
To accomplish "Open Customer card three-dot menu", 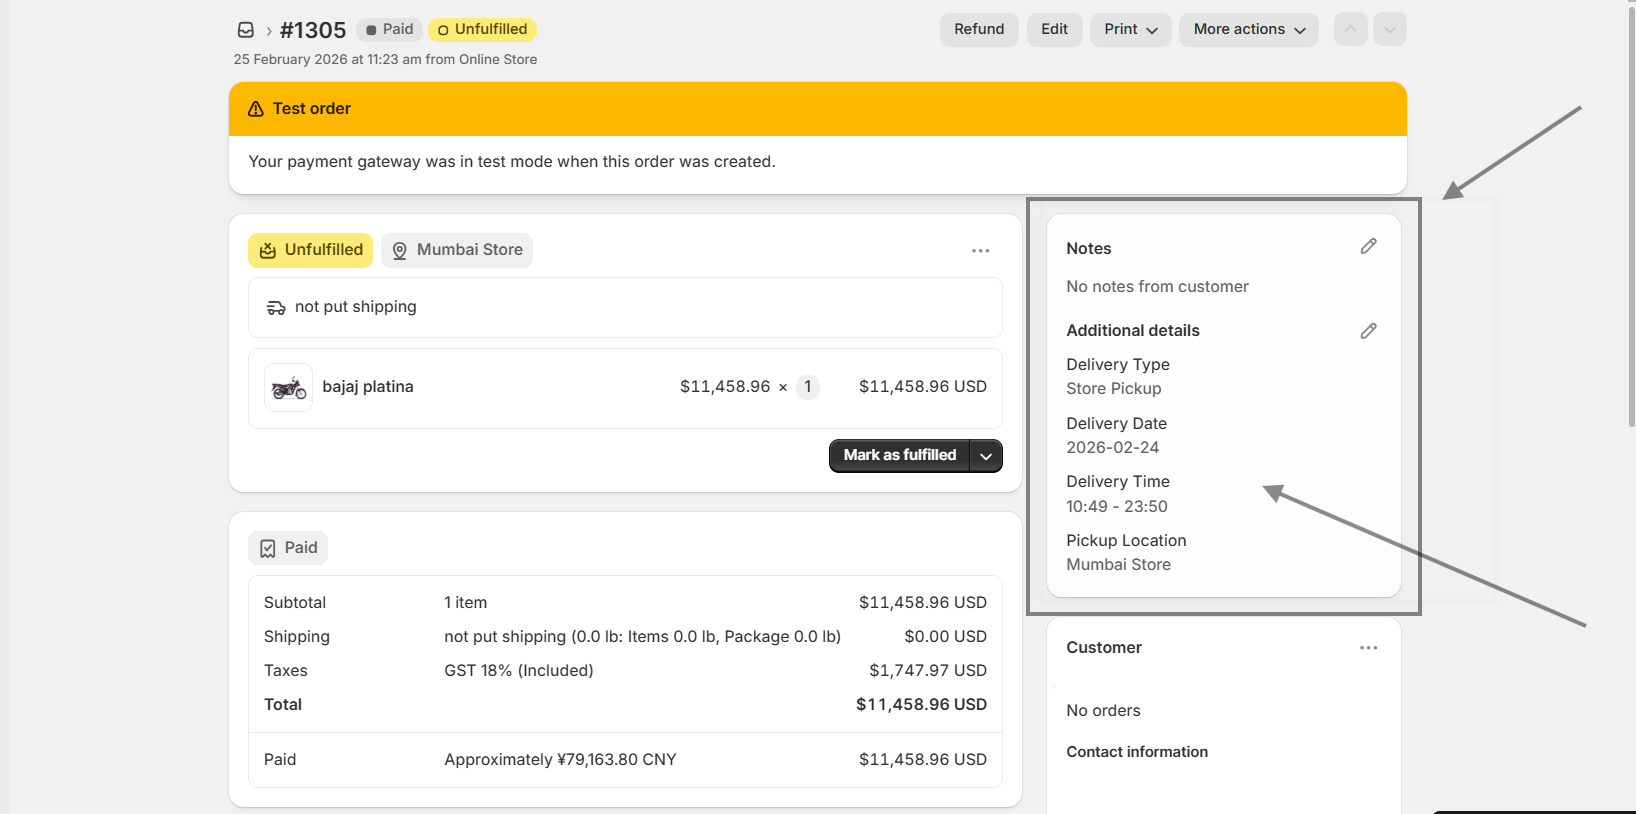I will click(x=1368, y=648).
